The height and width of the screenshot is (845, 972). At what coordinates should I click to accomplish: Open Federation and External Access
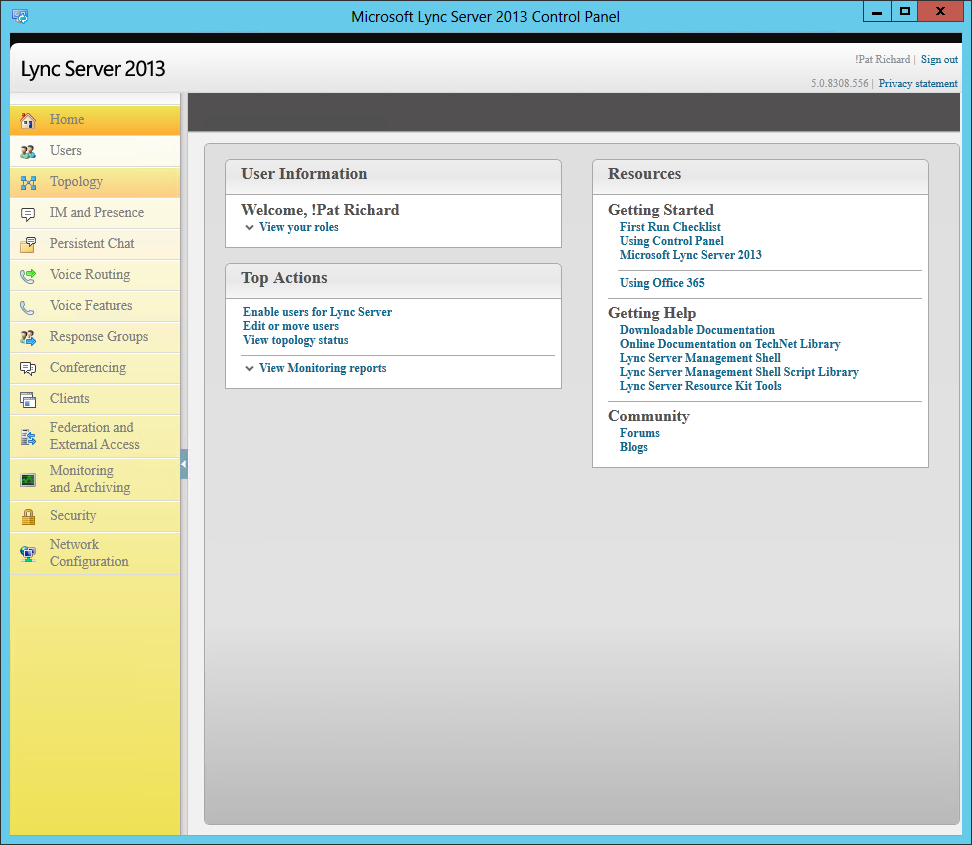95,436
